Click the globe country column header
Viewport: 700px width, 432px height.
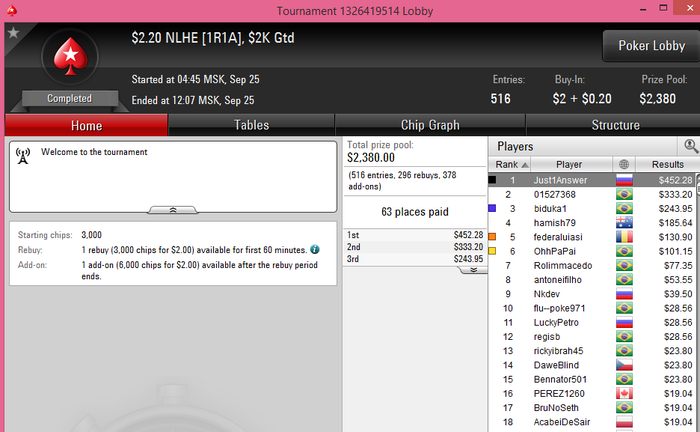[x=624, y=164]
